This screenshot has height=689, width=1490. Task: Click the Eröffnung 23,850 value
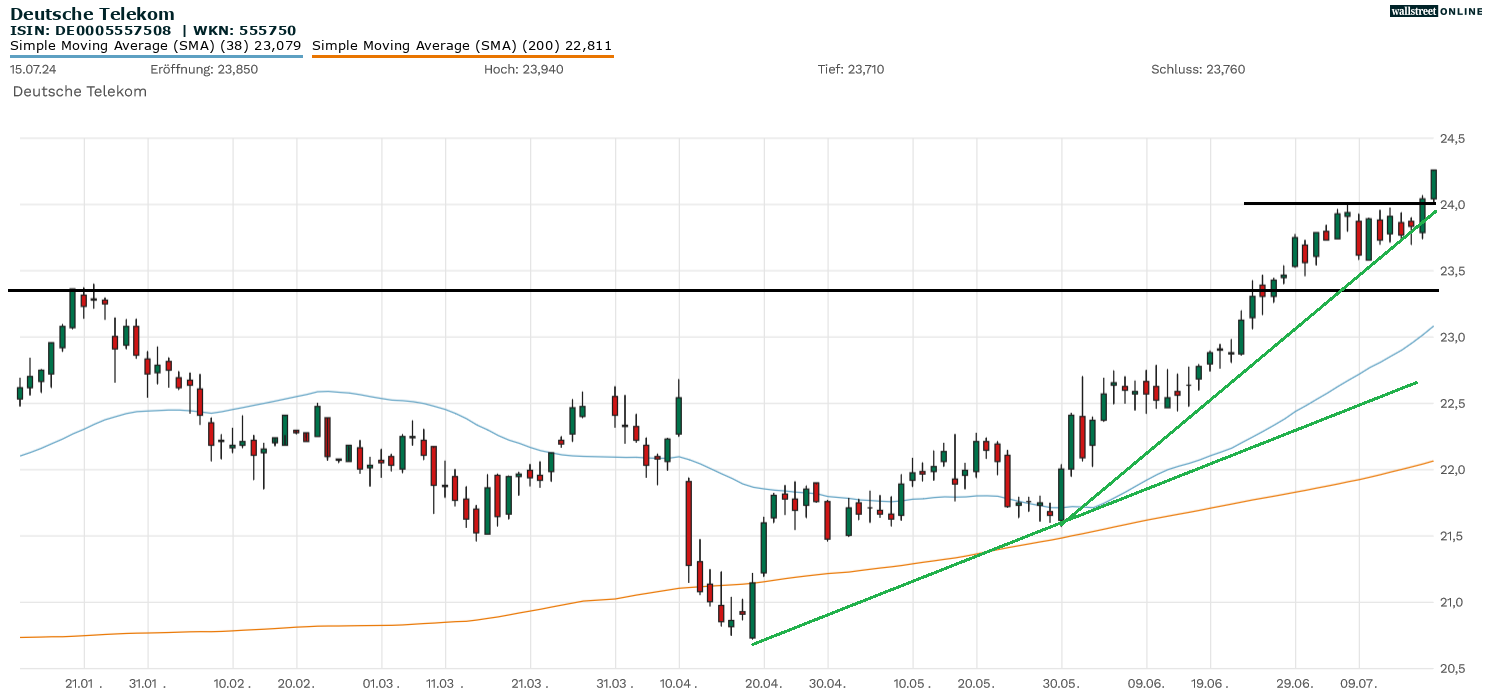204,69
